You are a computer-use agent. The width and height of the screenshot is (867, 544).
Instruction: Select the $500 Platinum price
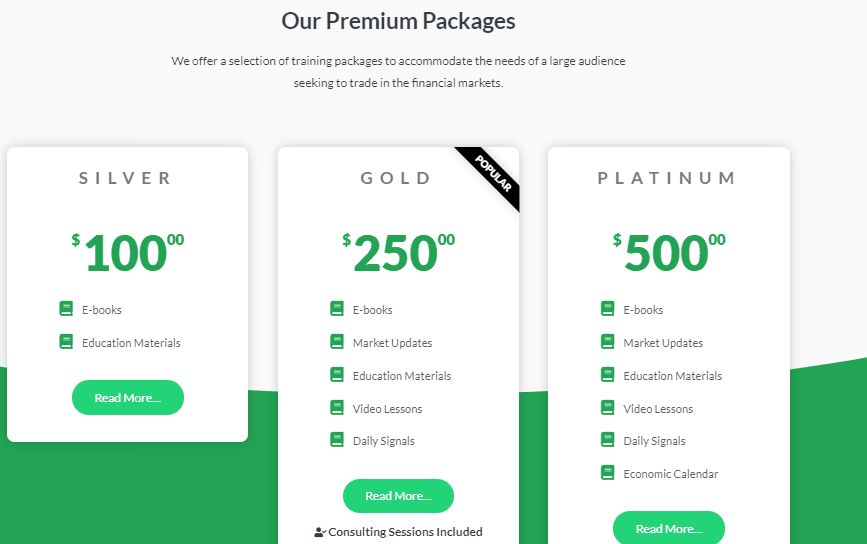pos(668,252)
